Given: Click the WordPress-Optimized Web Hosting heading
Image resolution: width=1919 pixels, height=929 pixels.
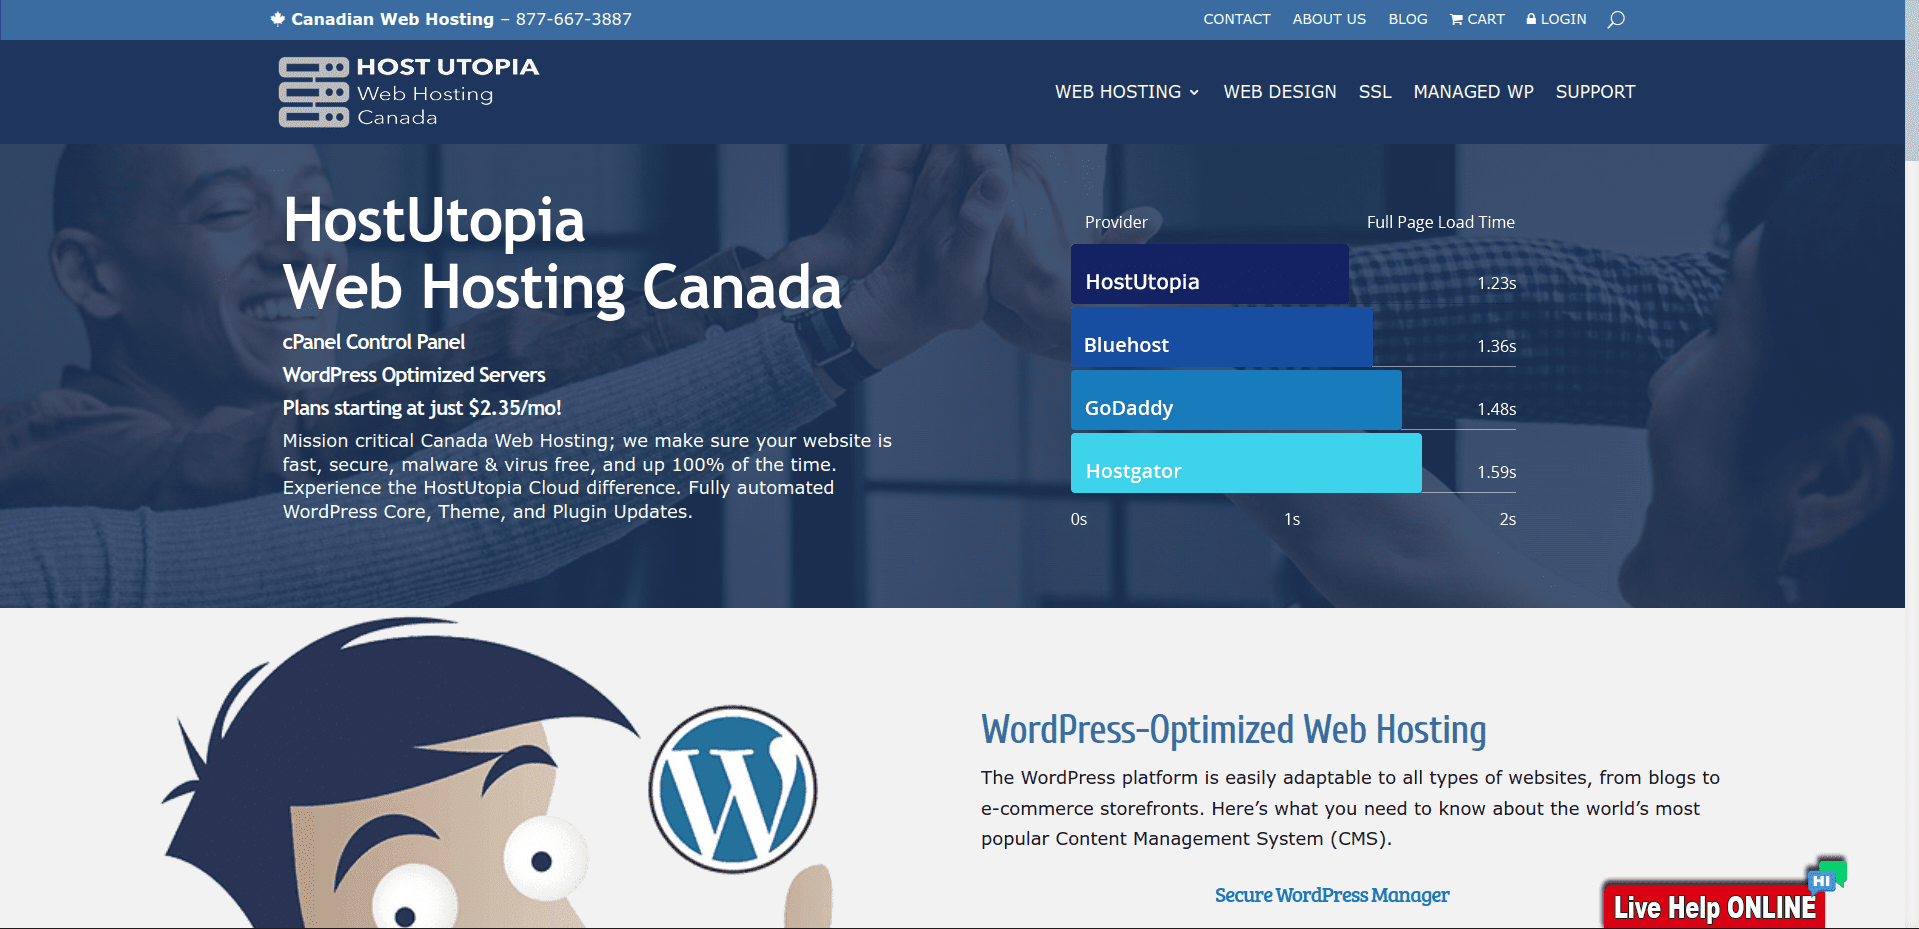Looking at the screenshot, I should (1233, 730).
